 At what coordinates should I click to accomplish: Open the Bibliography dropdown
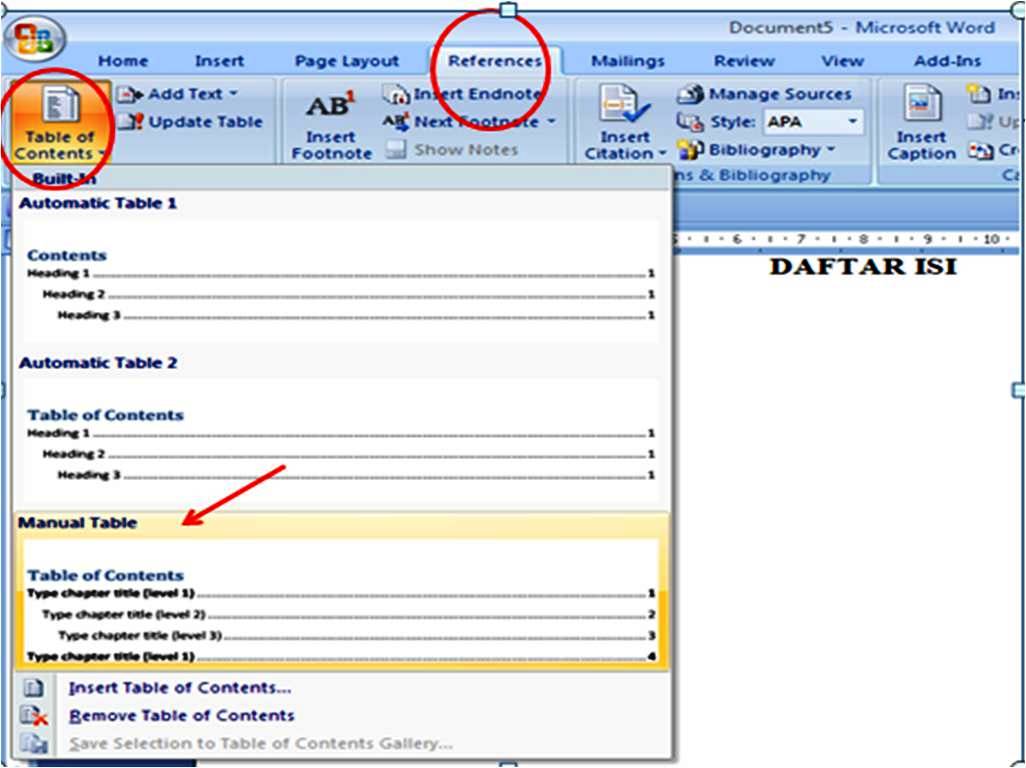pyautogui.click(x=756, y=150)
